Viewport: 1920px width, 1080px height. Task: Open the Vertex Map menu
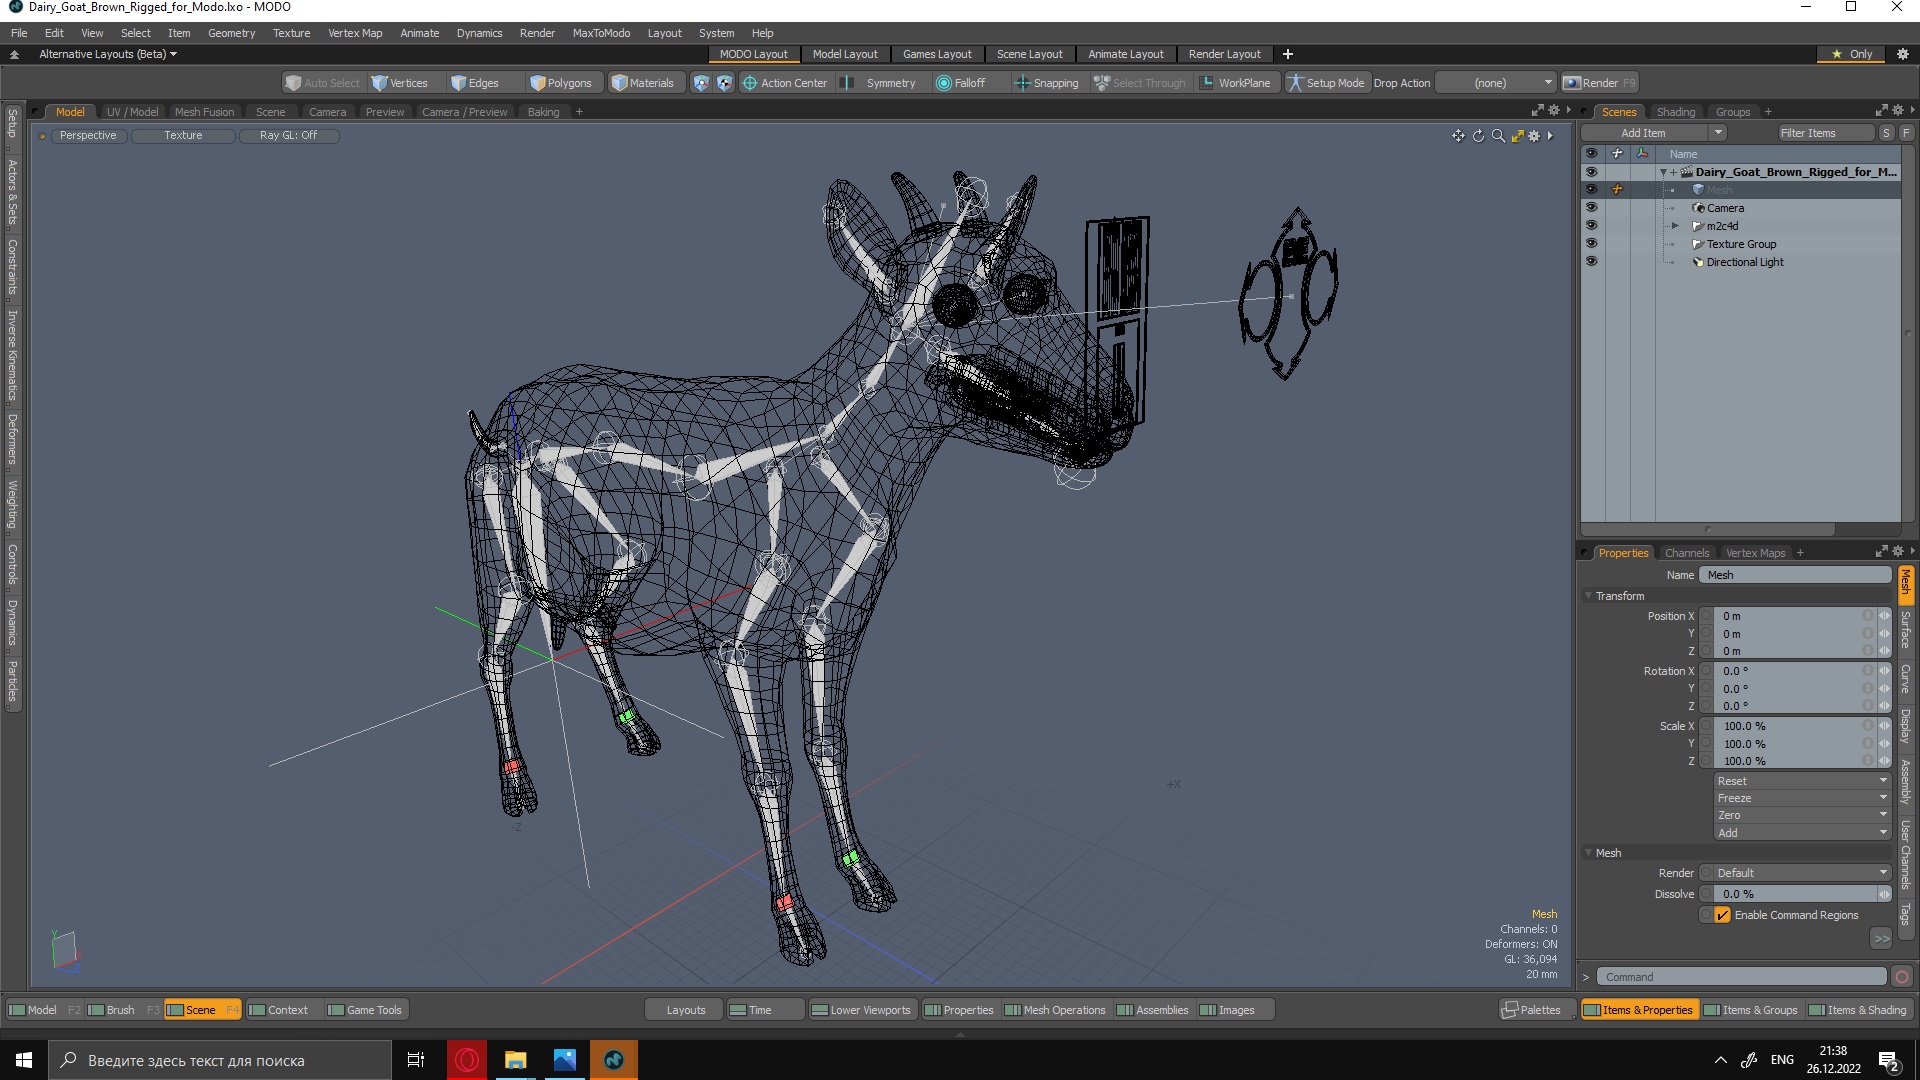355,33
